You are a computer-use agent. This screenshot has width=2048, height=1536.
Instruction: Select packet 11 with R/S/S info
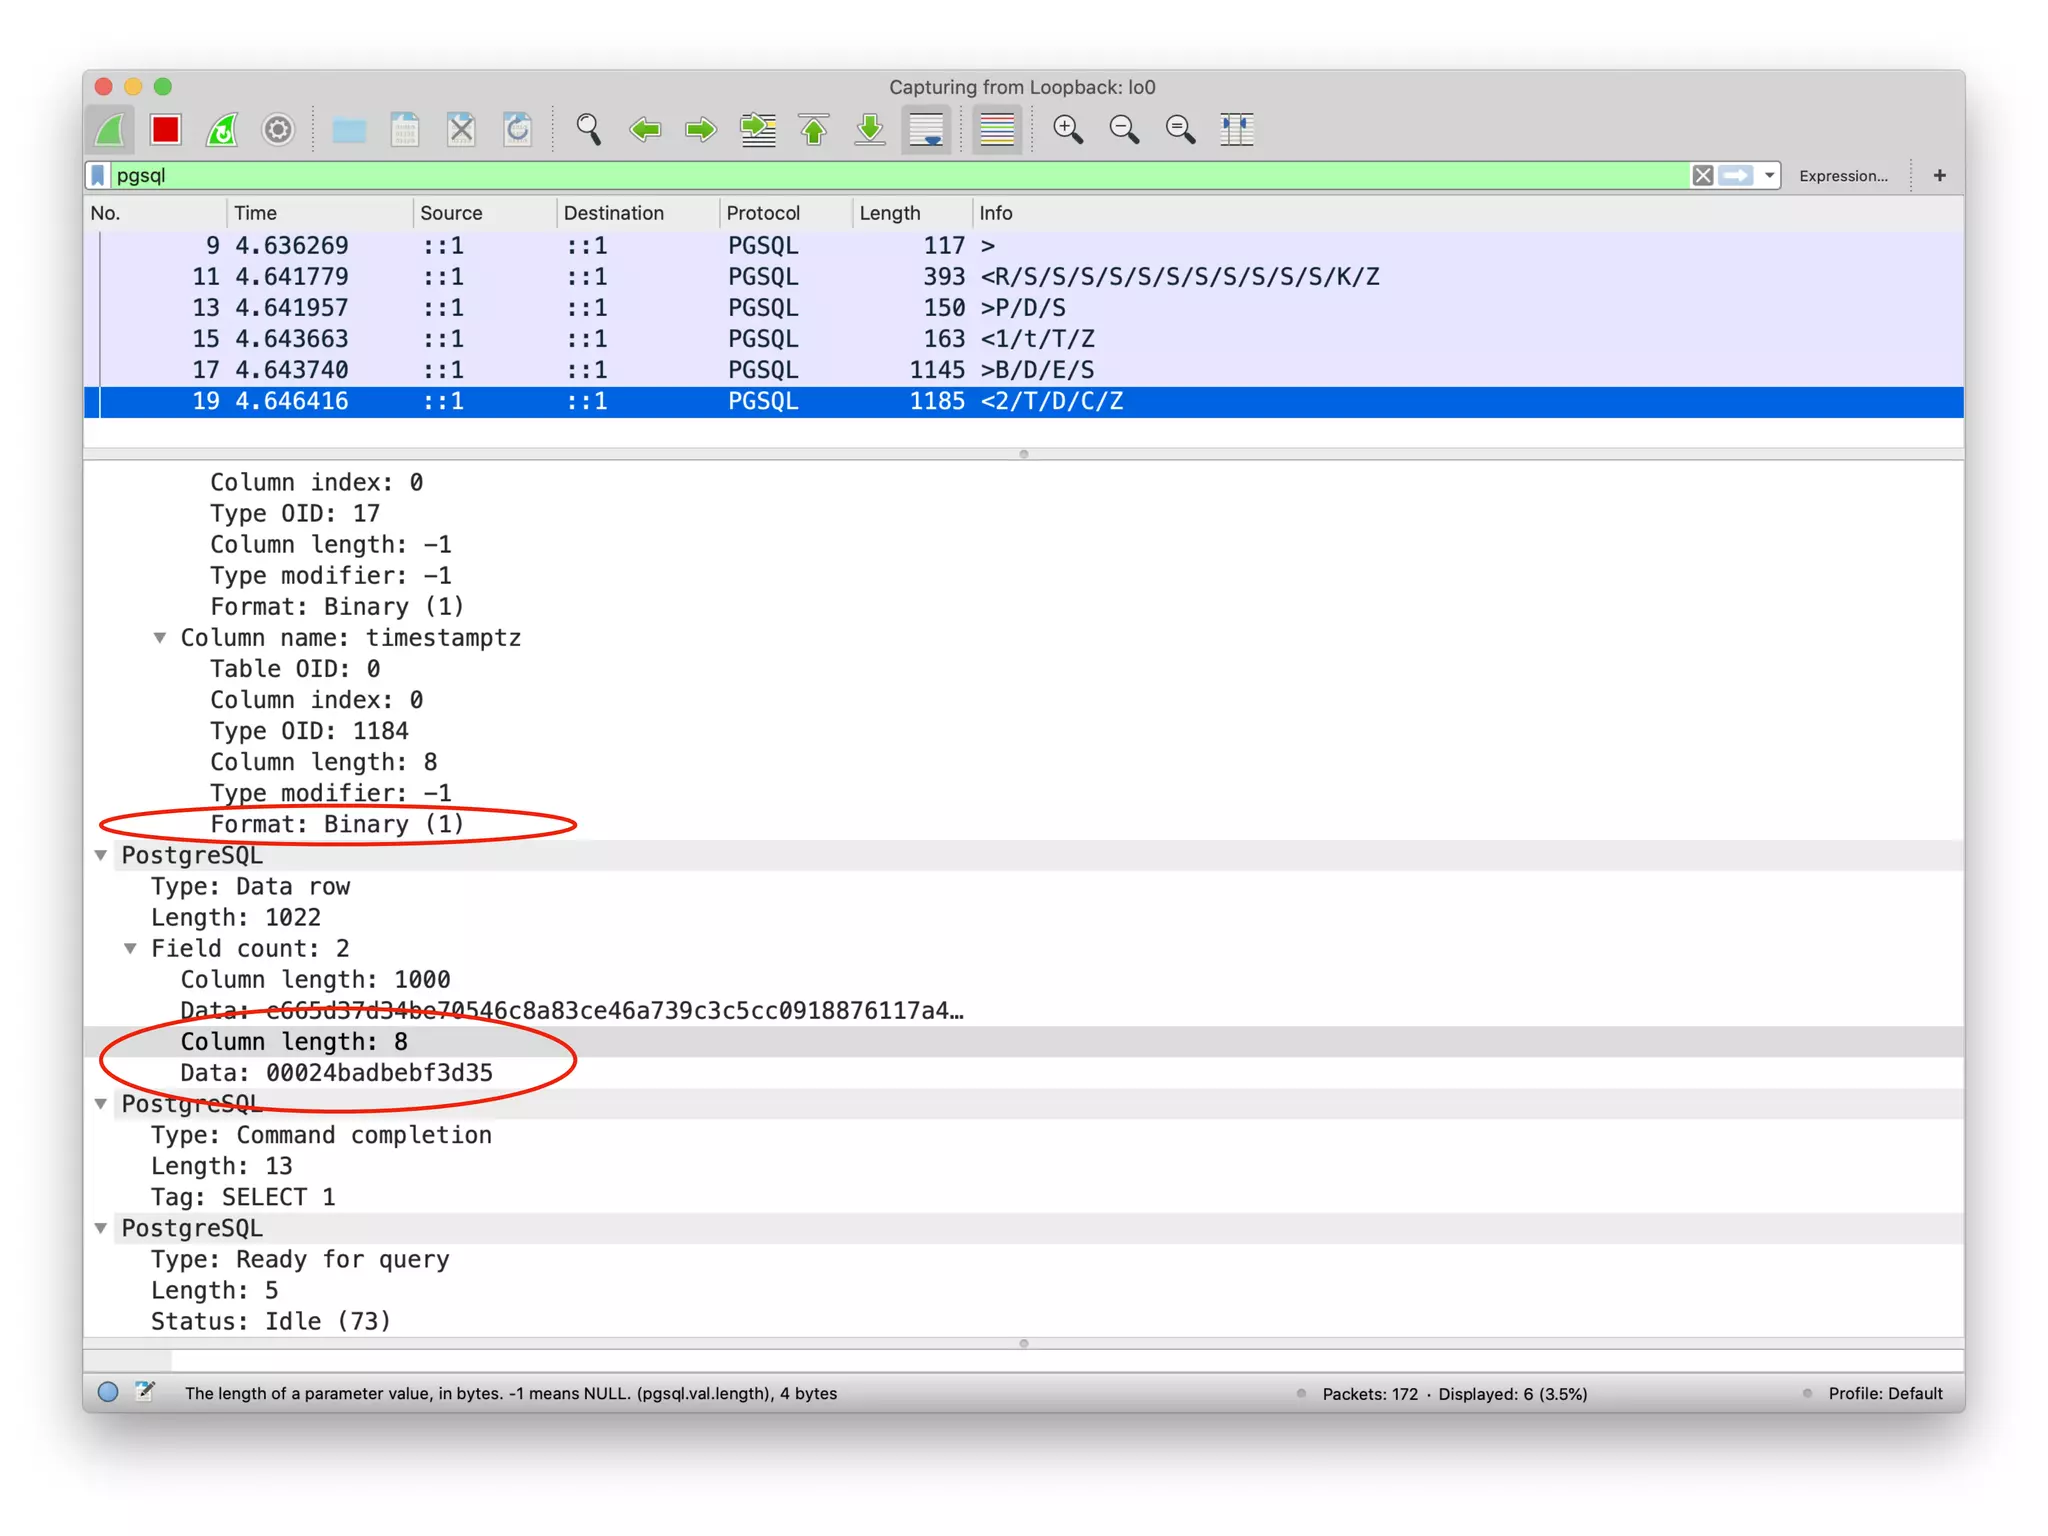point(1024,277)
